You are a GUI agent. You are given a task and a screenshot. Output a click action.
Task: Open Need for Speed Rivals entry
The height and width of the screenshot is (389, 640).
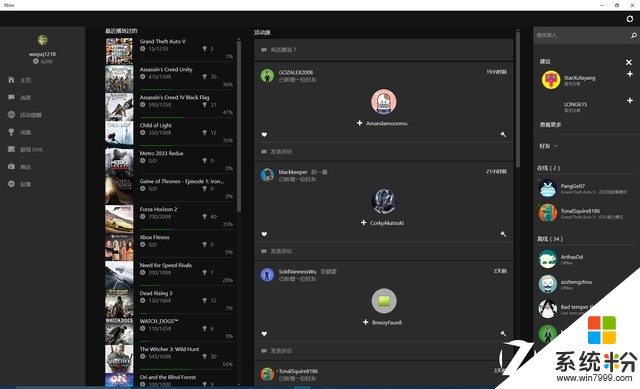tap(169, 275)
